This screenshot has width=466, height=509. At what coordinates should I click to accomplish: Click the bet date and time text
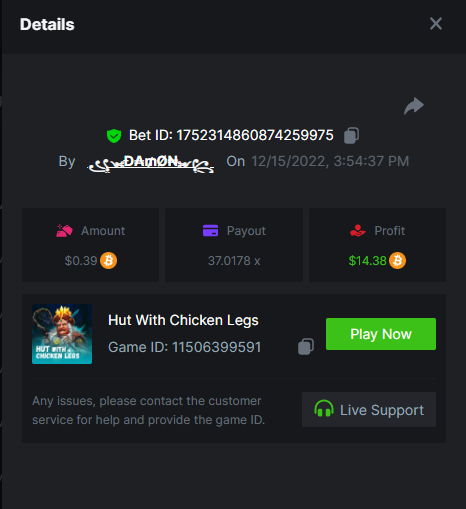(x=330, y=161)
